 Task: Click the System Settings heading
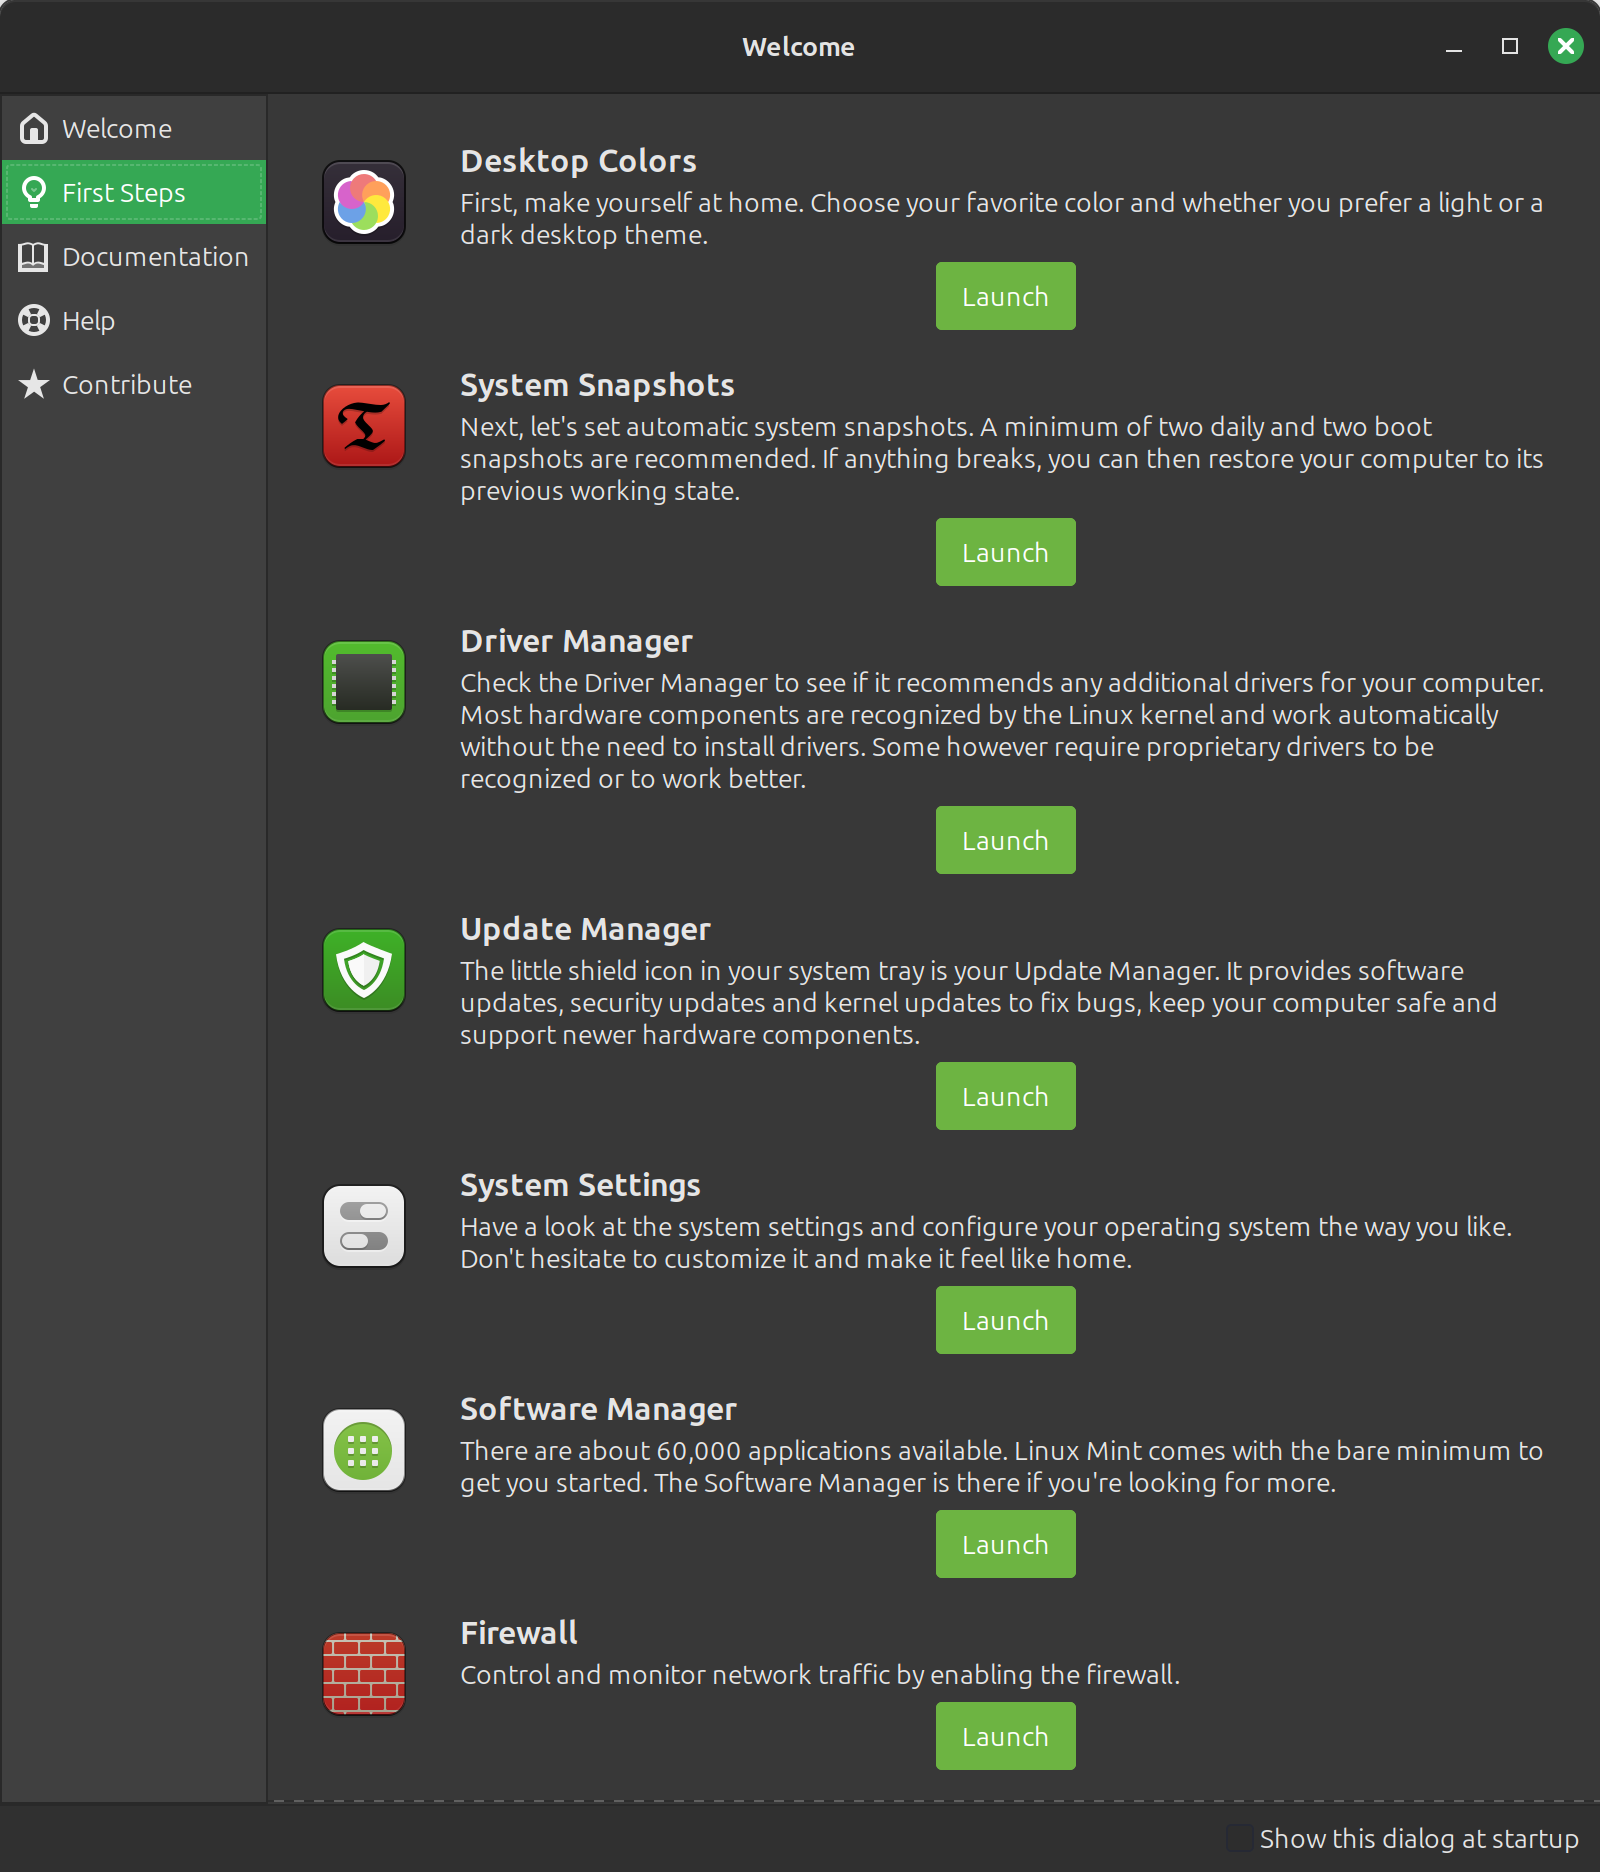580,1185
